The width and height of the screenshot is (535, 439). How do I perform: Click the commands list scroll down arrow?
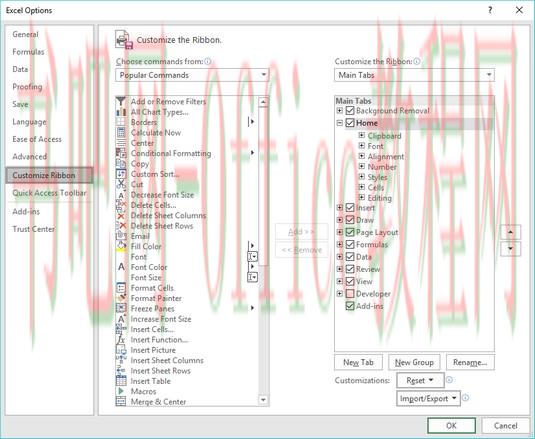point(263,400)
